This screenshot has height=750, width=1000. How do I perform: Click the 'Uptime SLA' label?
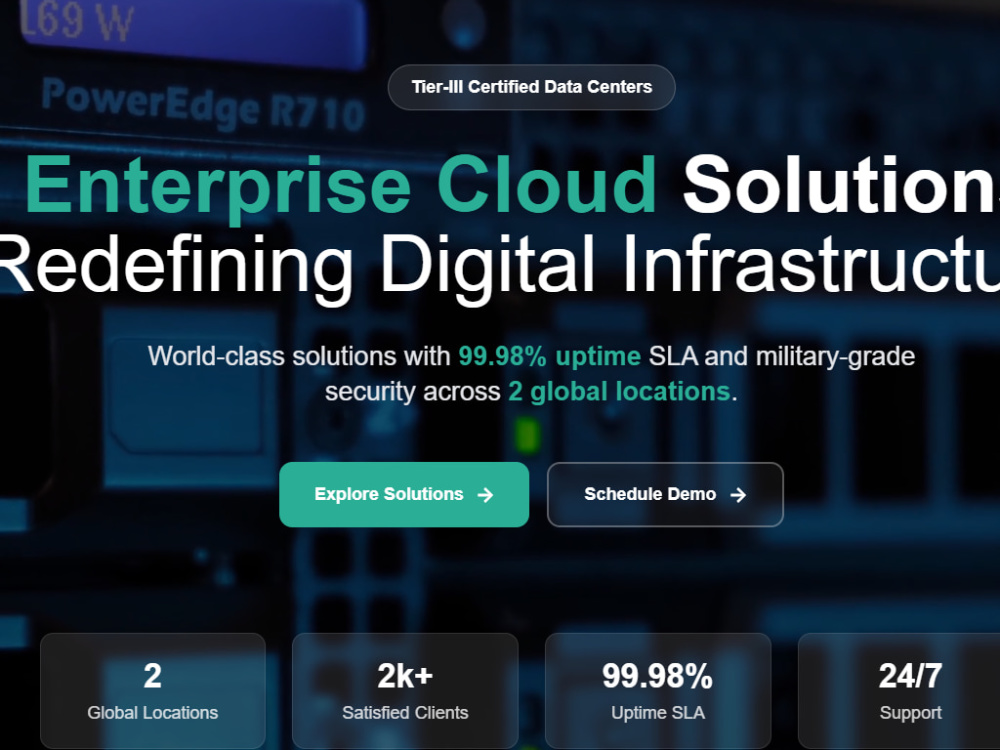coord(658,712)
